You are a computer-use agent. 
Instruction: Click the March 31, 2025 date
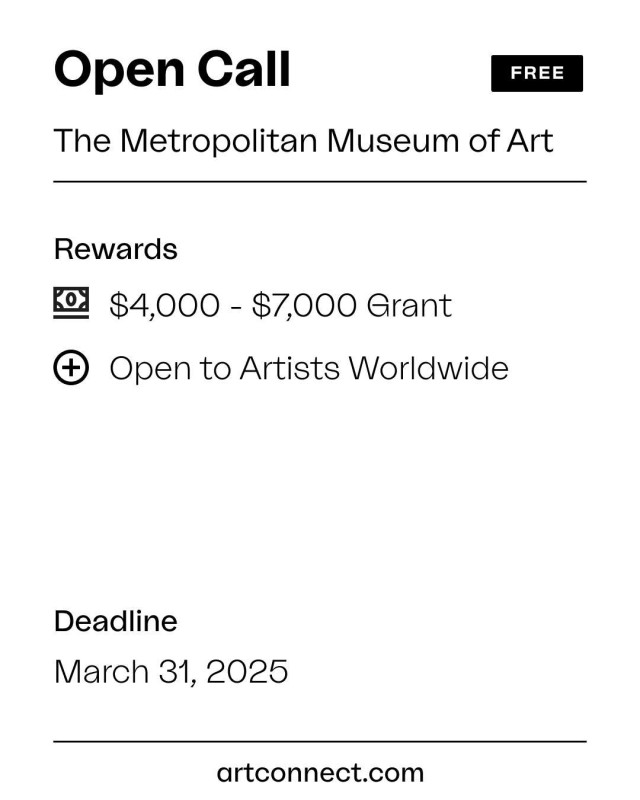[171, 671]
